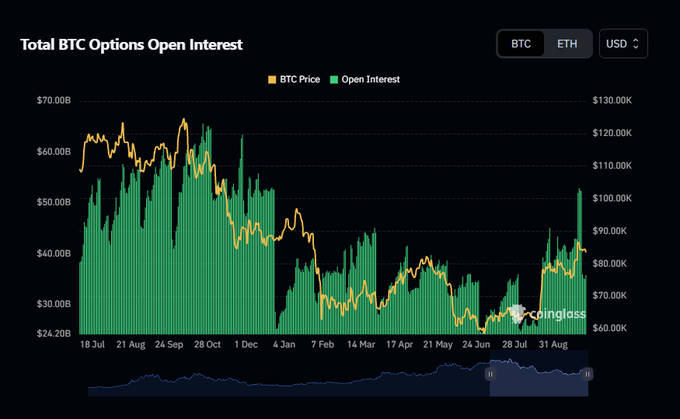This screenshot has height=419, width=680.
Task: Click the '$24.20B' left axis value
Action: [54, 333]
